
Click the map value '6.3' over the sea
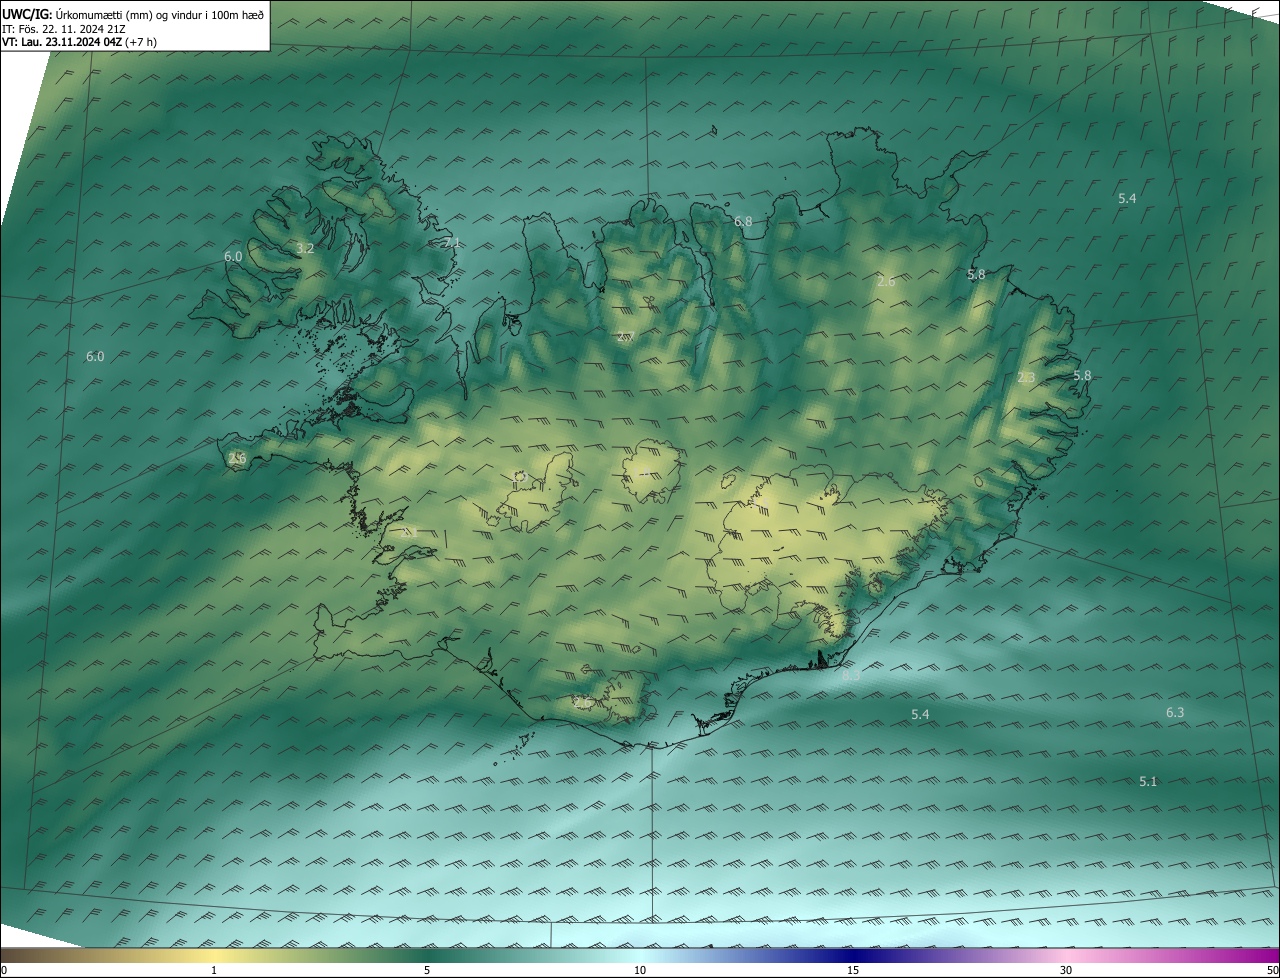(x=1175, y=712)
